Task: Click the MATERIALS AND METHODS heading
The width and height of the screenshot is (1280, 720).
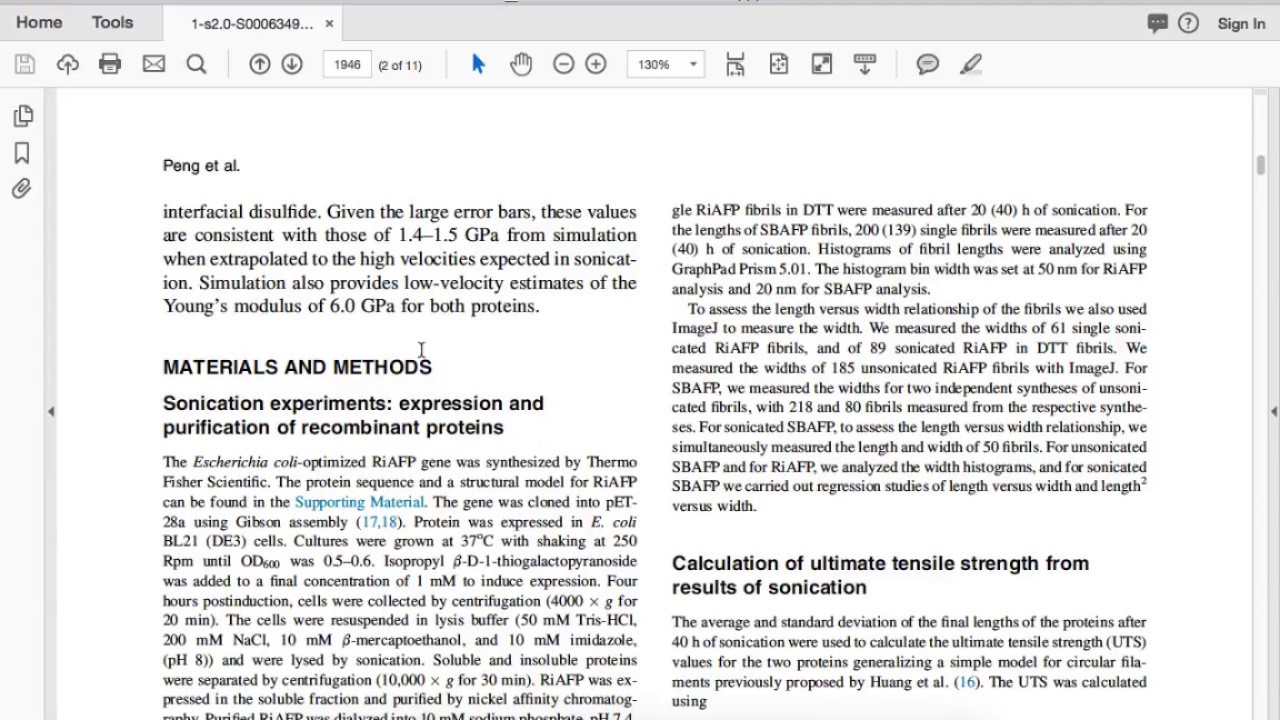Action: click(297, 367)
